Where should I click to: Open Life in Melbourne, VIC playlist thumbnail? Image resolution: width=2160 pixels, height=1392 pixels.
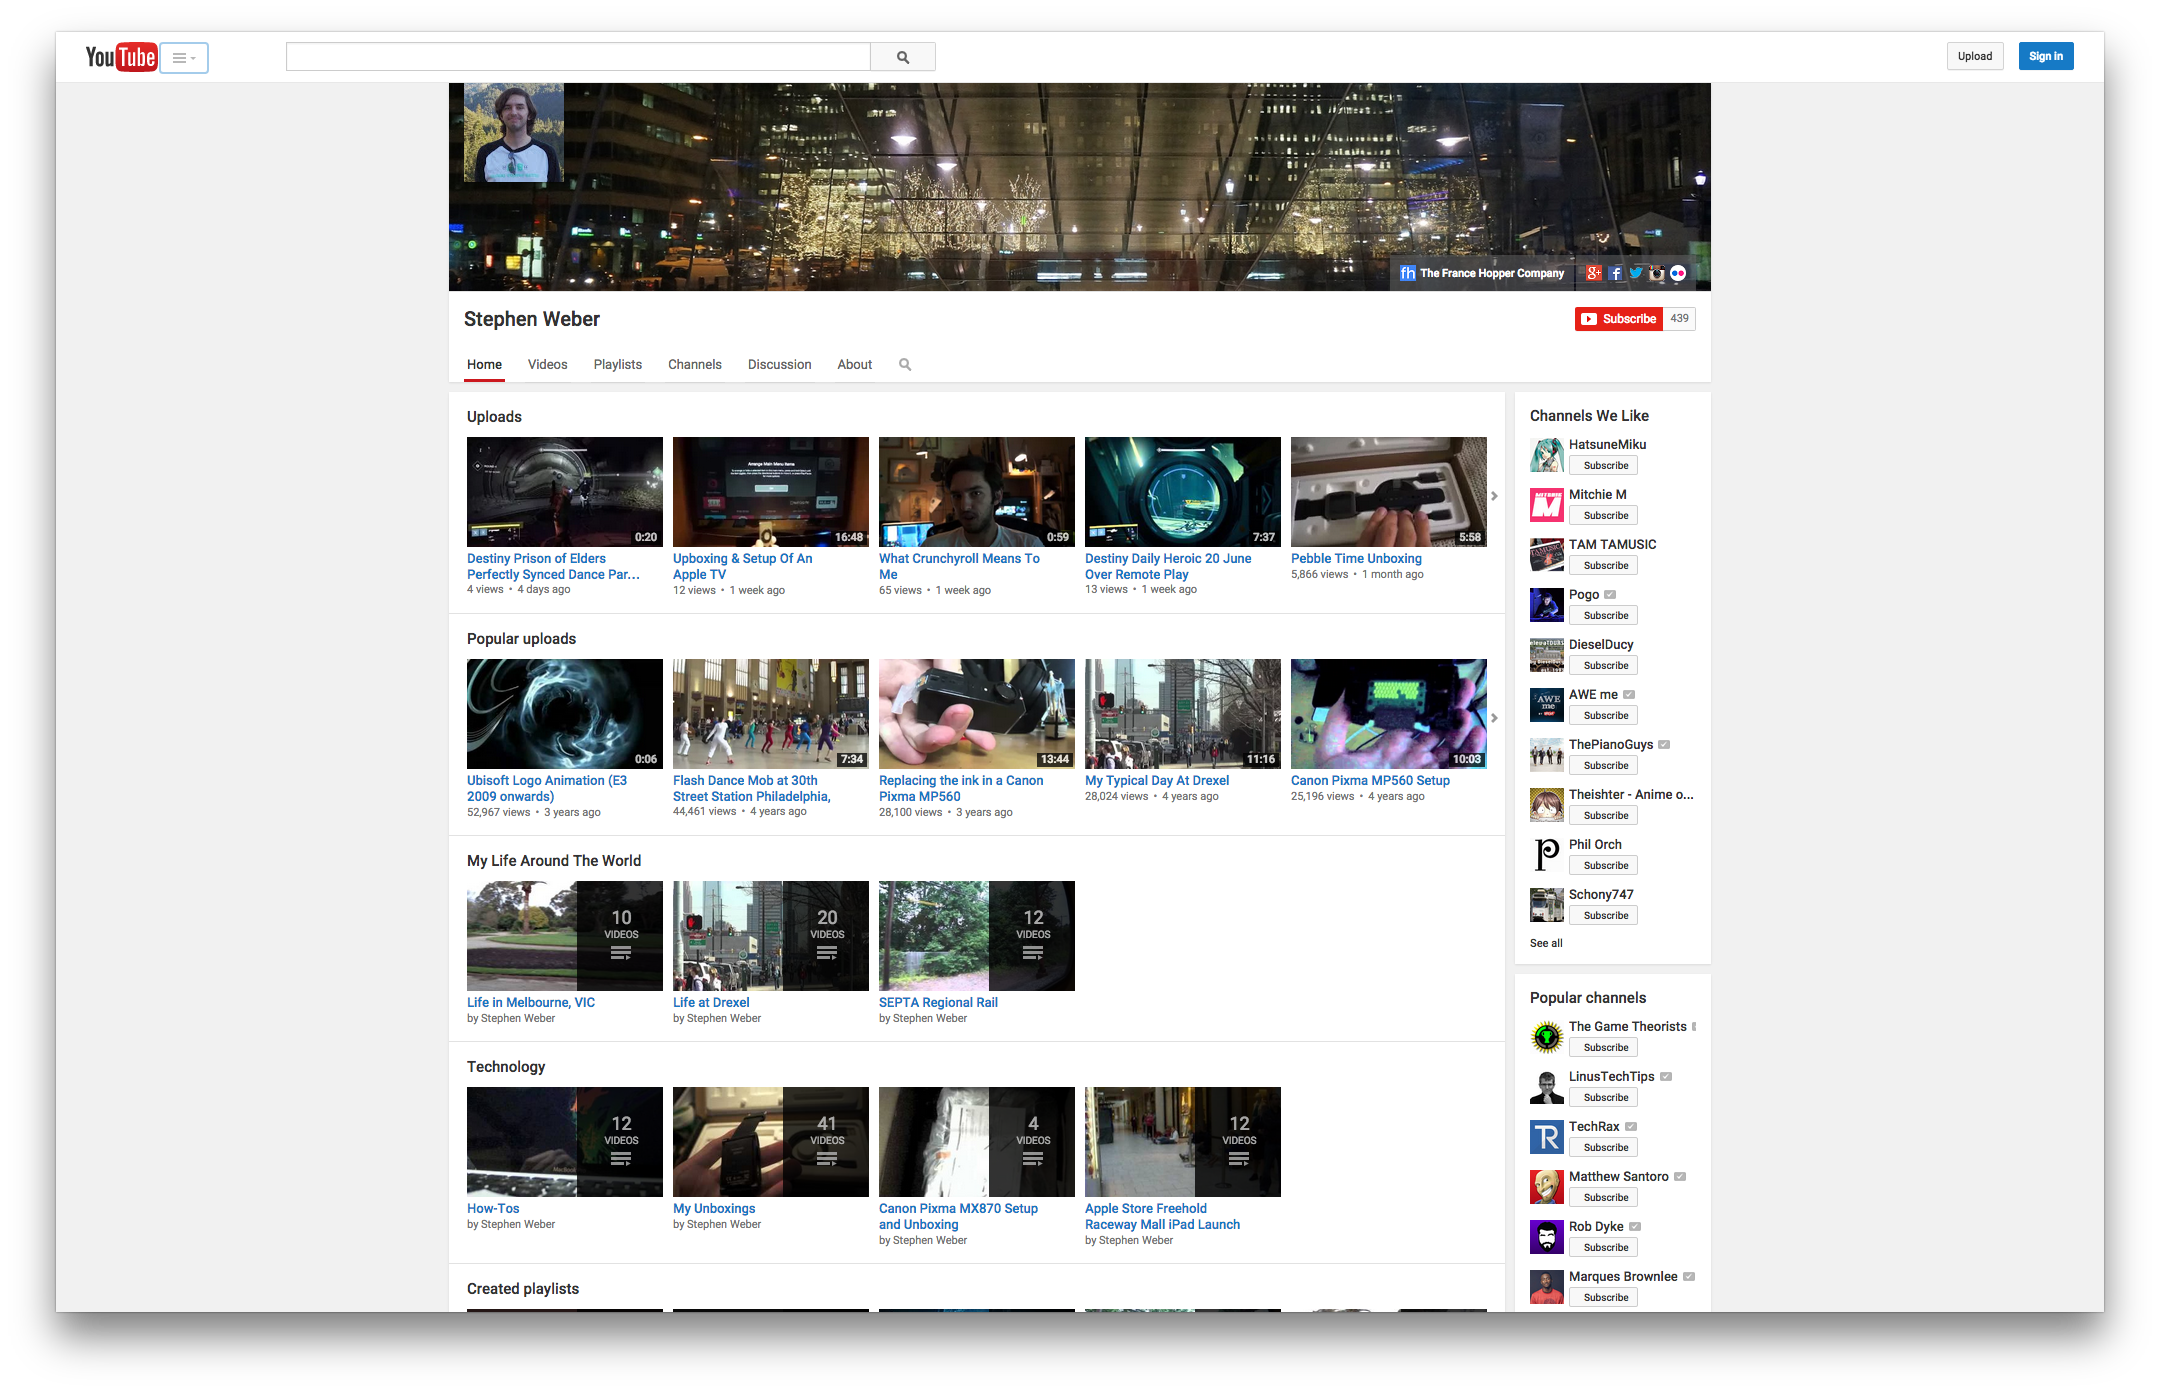pyautogui.click(x=564, y=936)
